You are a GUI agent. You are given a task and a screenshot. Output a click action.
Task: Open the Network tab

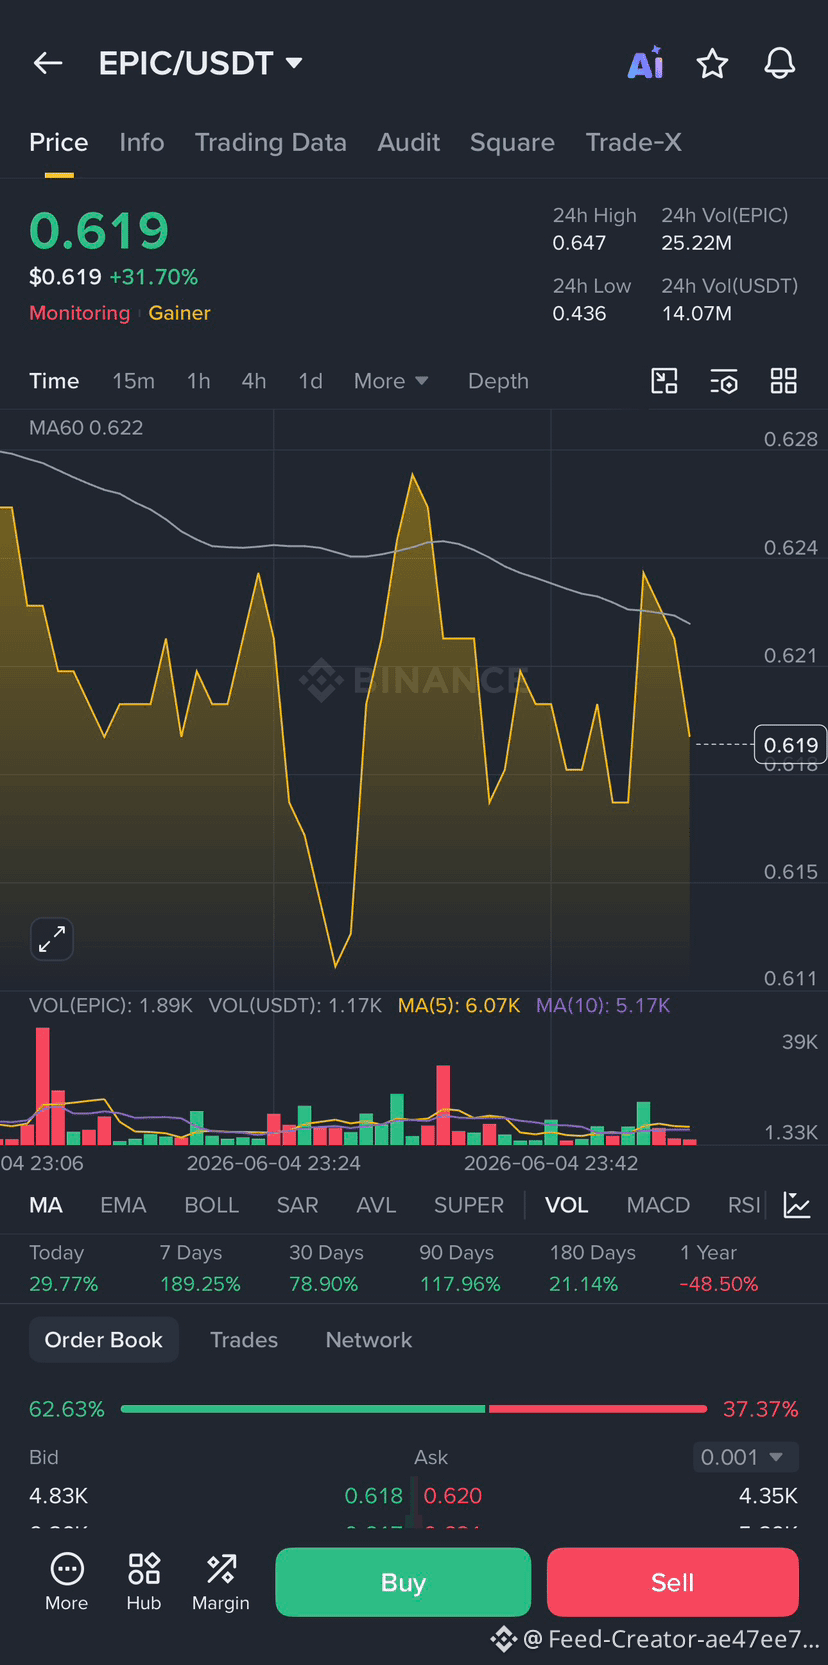pos(369,1340)
